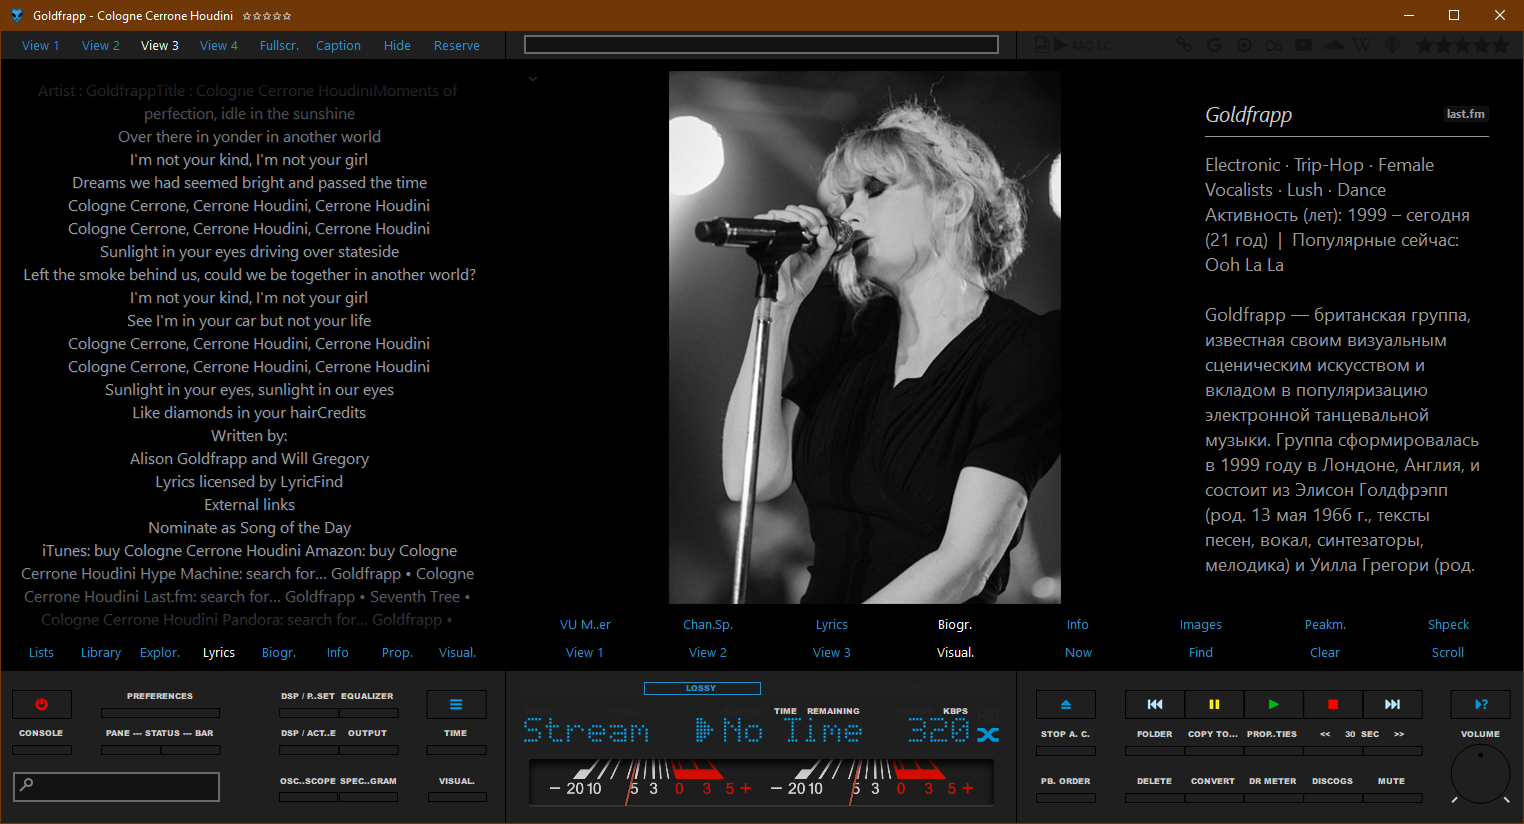Open the hamburger menu above Time
Image resolution: width=1524 pixels, height=824 pixels.
coord(456,704)
